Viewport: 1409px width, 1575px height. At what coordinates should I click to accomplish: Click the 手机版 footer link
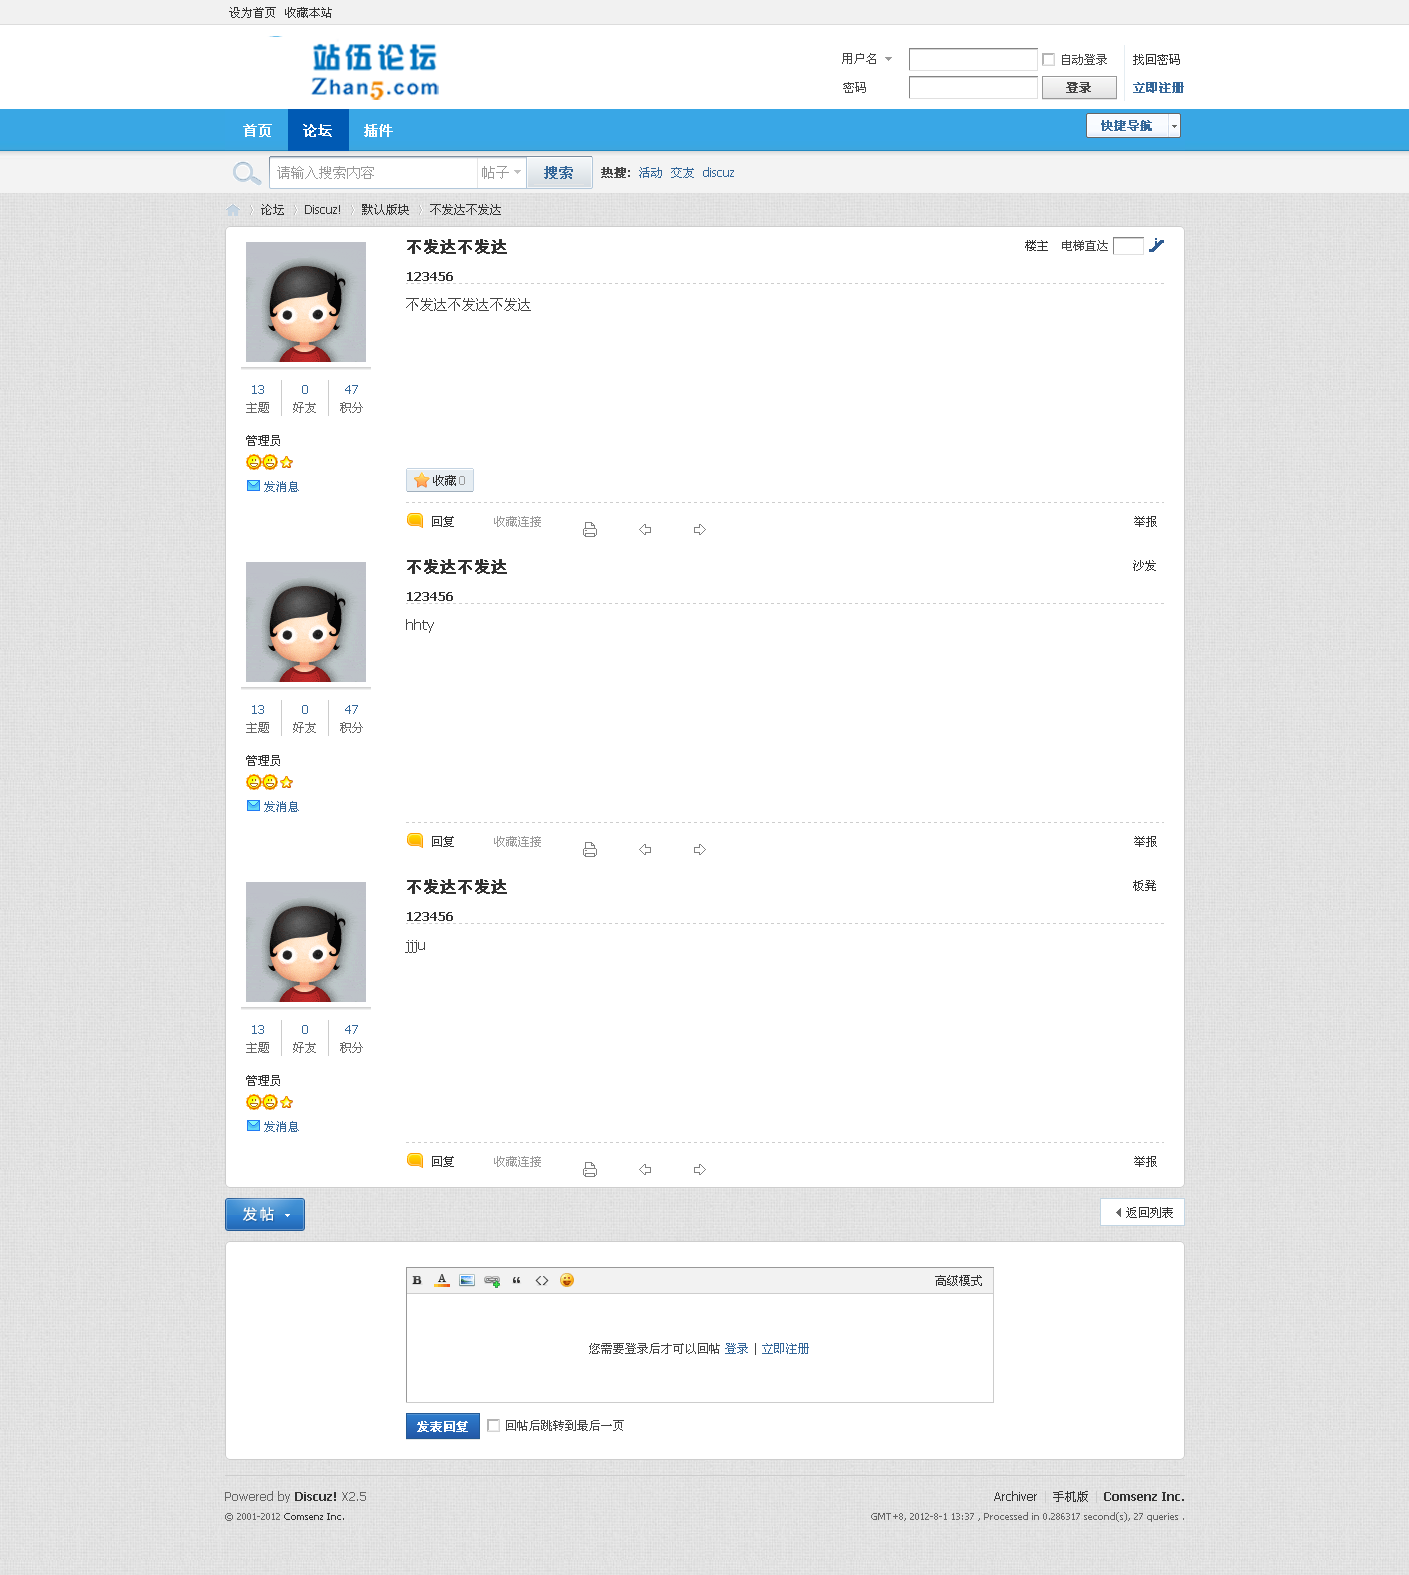[x=1070, y=1497]
